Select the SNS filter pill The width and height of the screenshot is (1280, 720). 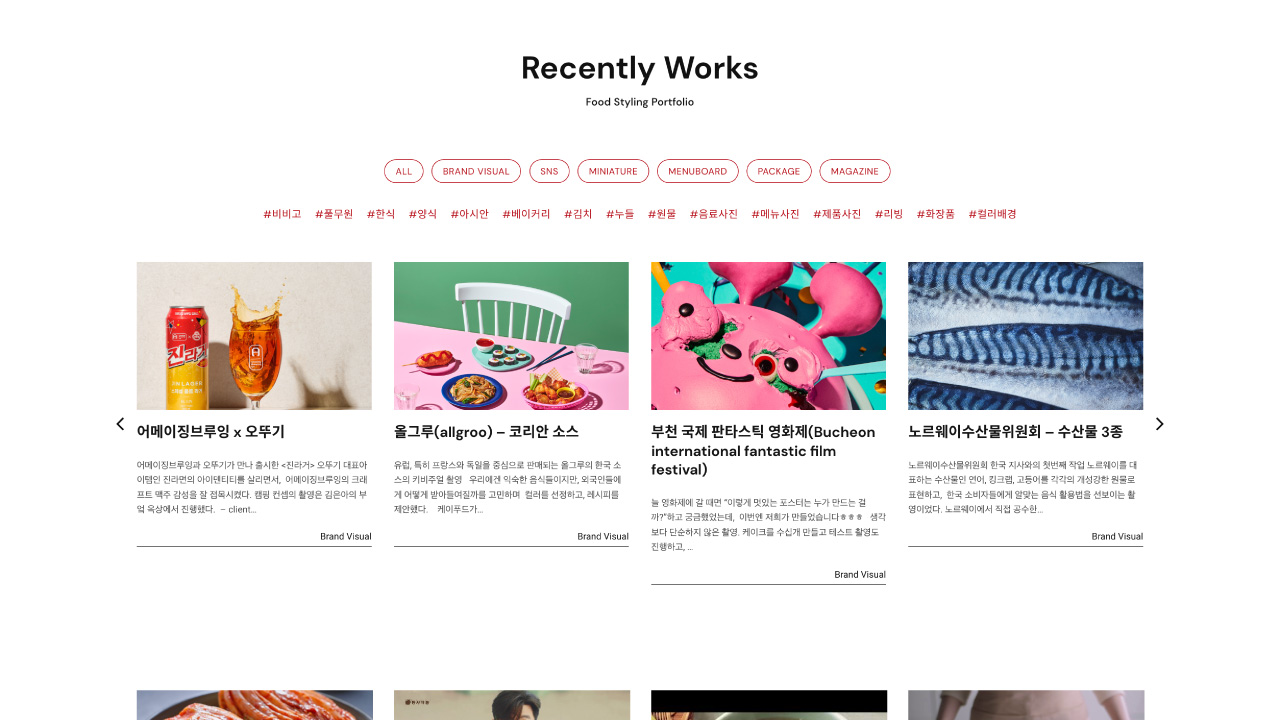(549, 171)
